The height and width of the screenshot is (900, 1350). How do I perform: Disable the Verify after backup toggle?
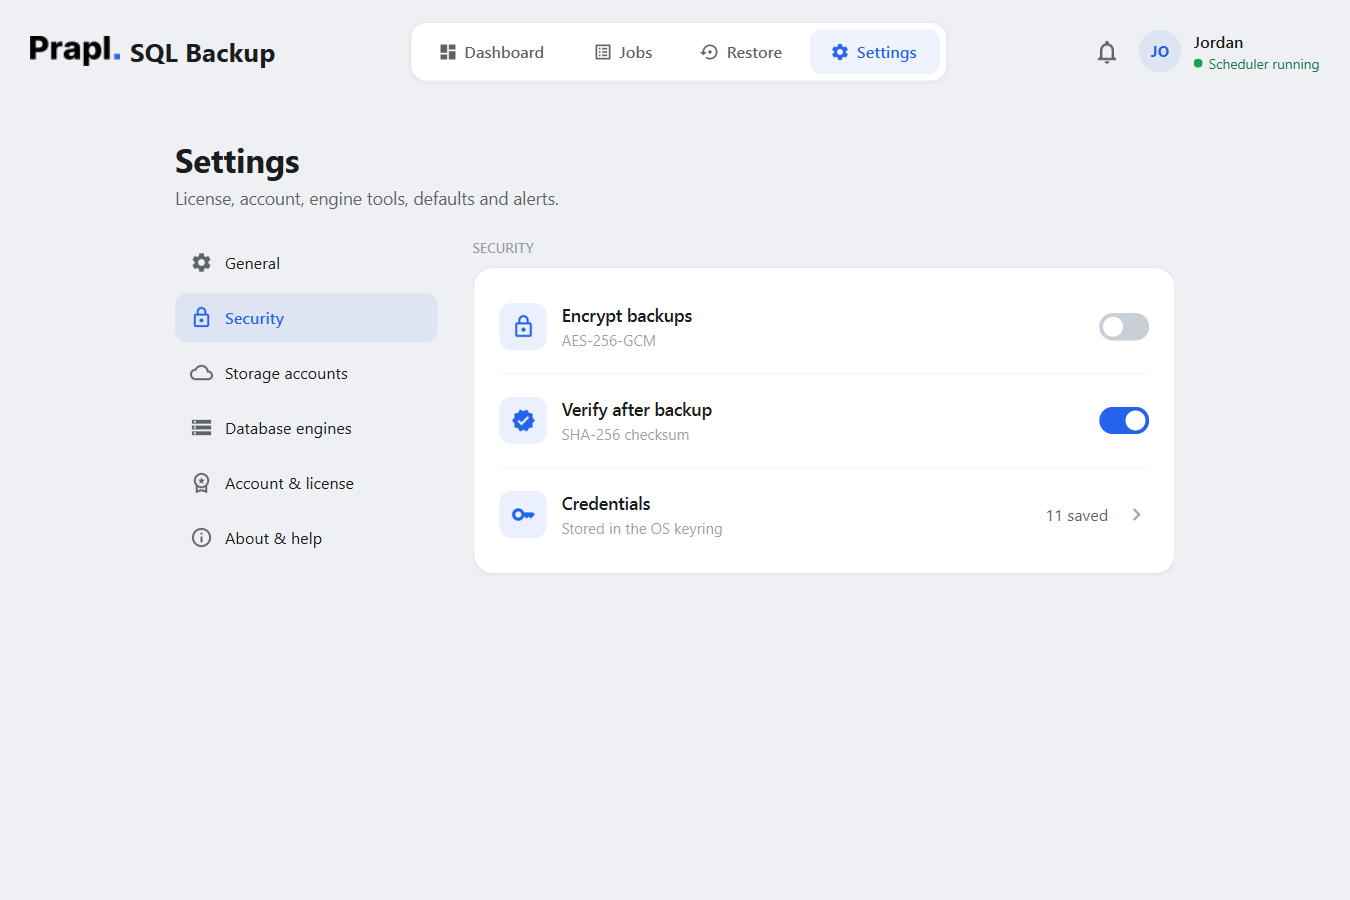pyautogui.click(x=1124, y=421)
